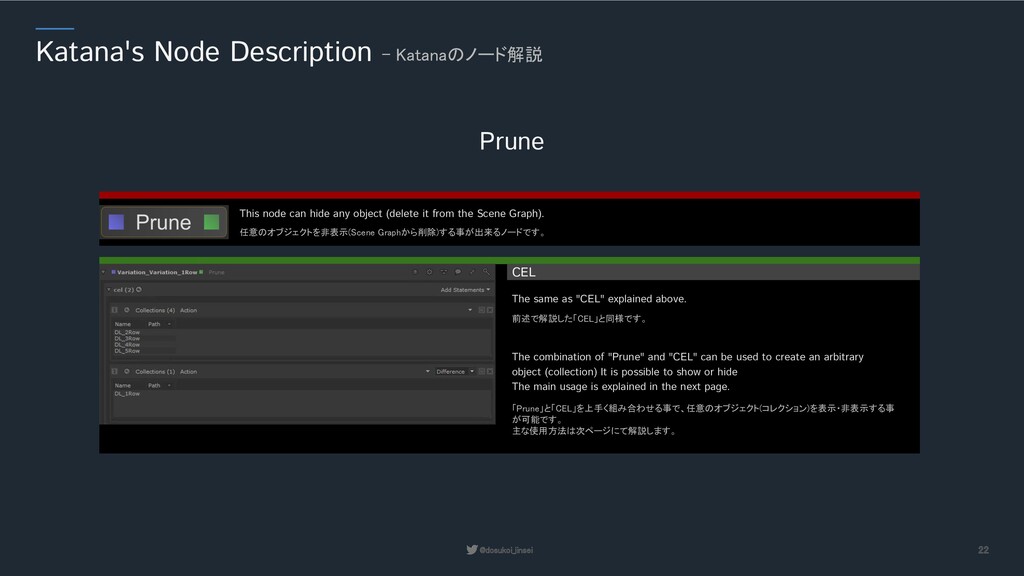Select the DL_2Row collection entry
Screen dimensions: 1024x576
(x=127, y=332)
